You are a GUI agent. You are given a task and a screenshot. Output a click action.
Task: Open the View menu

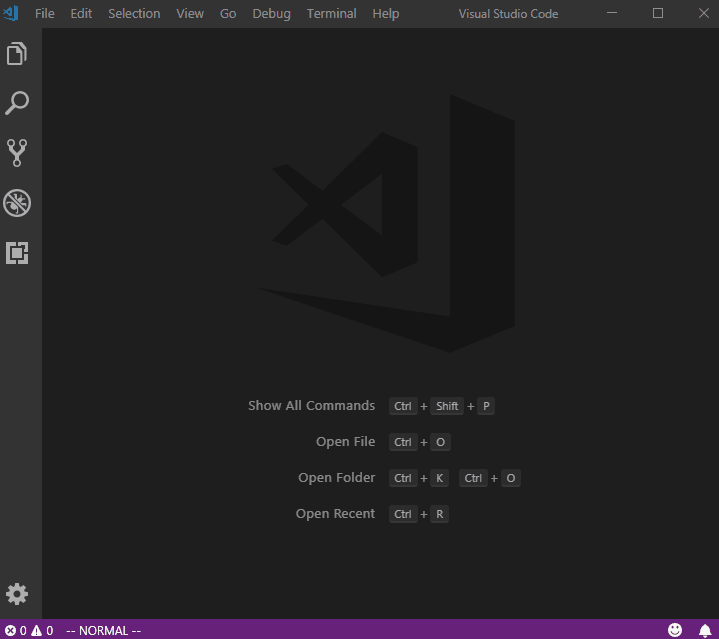click(190, 14)
